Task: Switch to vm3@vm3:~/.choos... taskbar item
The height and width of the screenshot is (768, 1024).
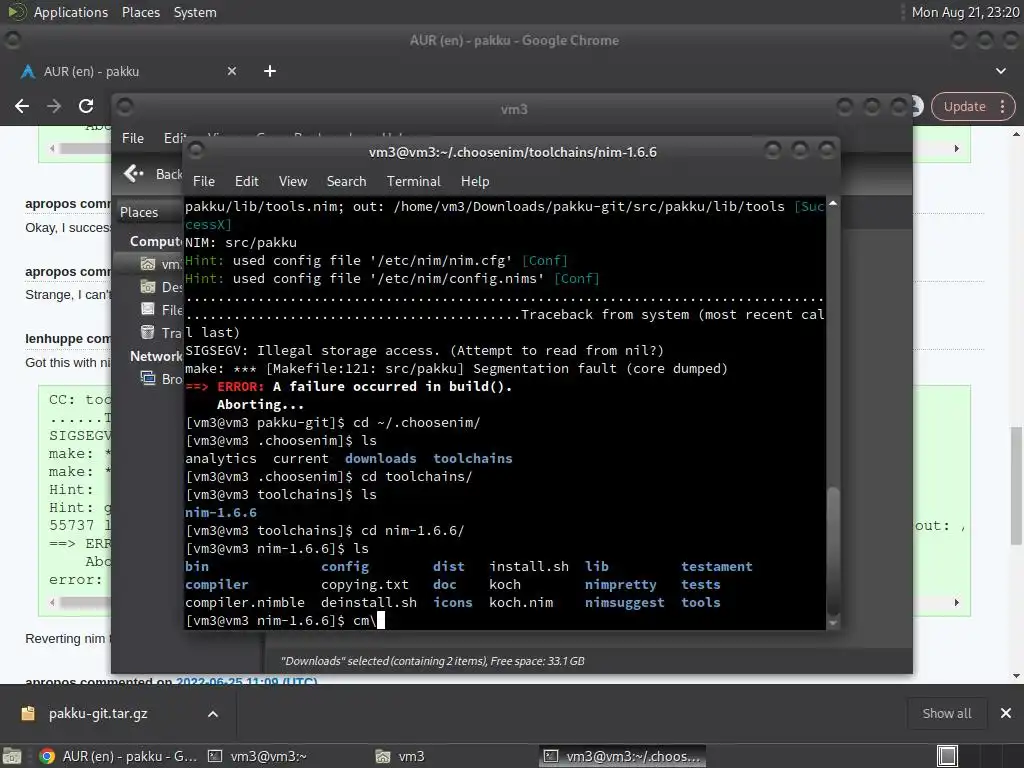Action: (622, 756)
